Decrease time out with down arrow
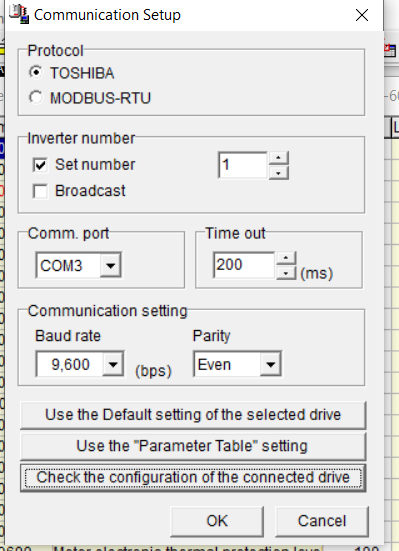 pos(286,273)
